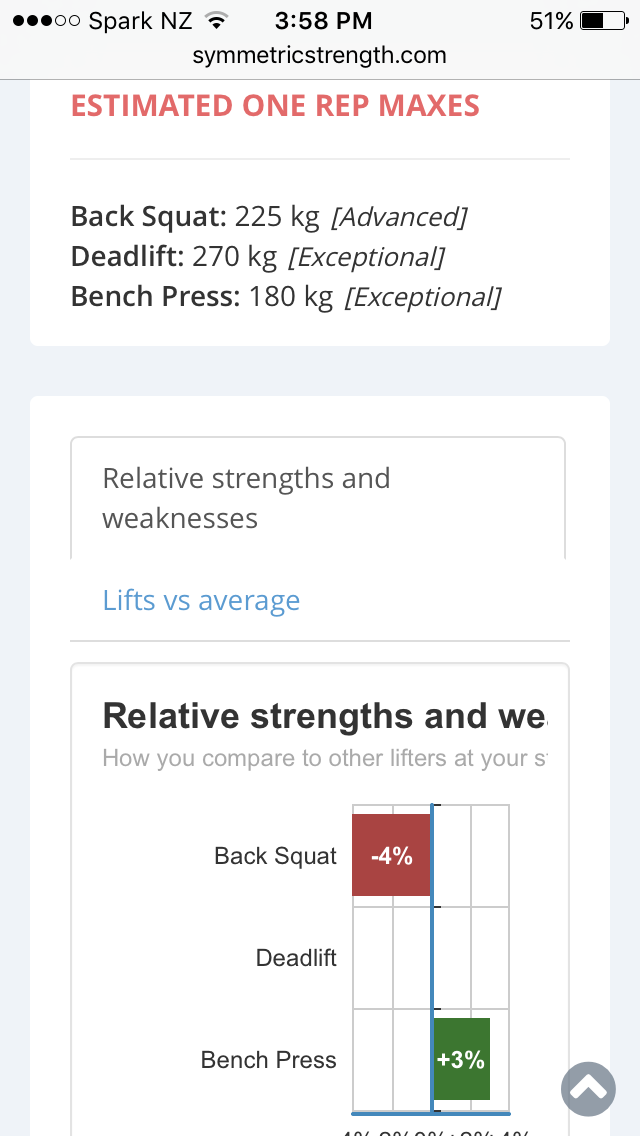
Task: Open the 'Lifts vs average' tab
Action: coord(201,600)
